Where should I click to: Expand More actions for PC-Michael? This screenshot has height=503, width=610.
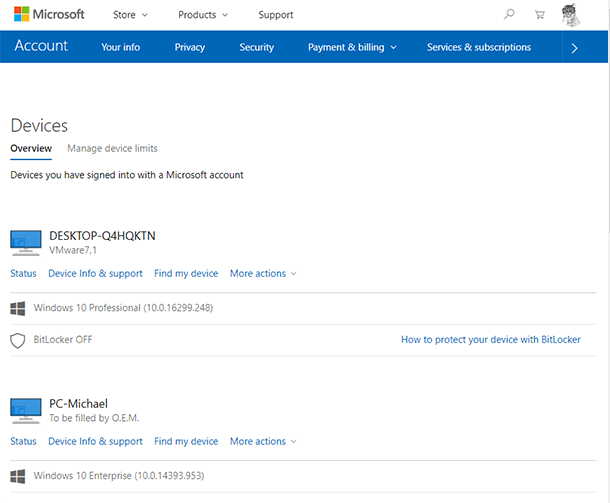[x=263, y=442]
